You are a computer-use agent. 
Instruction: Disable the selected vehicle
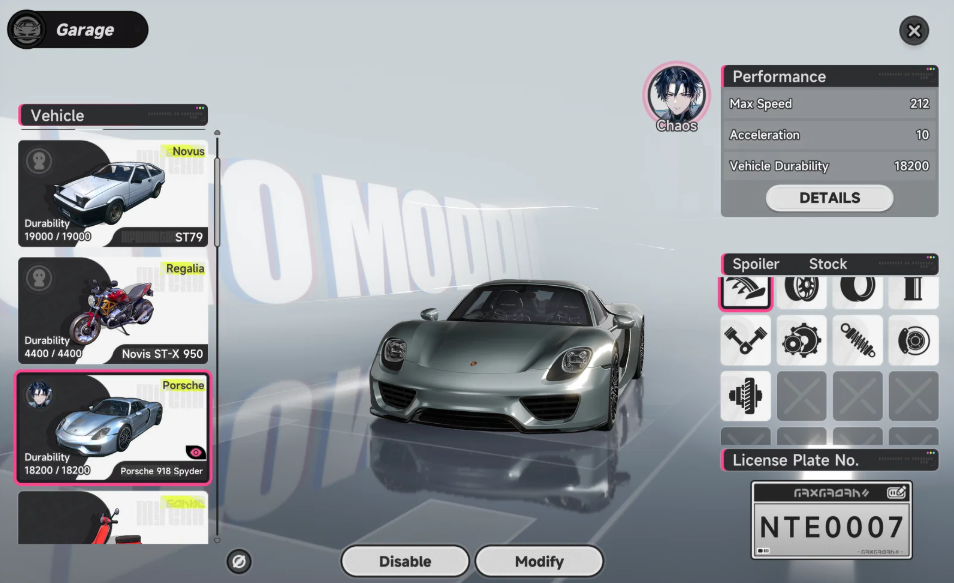coord(405,561)
